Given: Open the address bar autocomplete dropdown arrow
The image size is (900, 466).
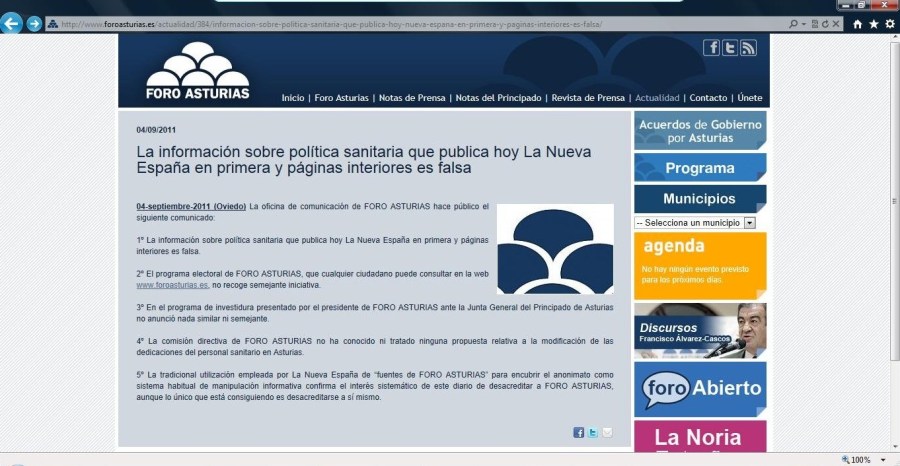Looking at the screenshot, I should (x=804, y=24).
